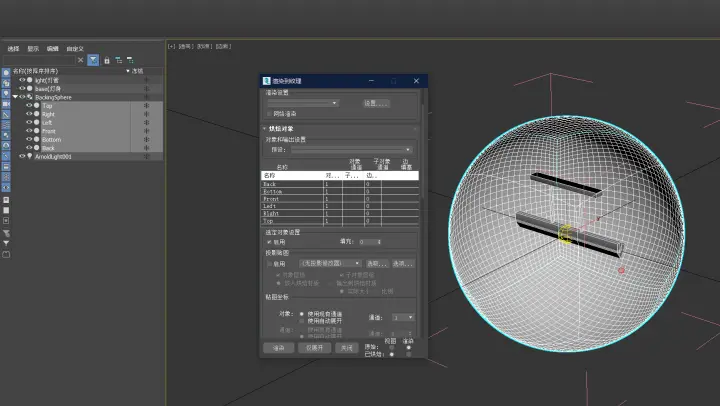The height and width of the screenshot is (406, 720).
Task: Toggle eye icon for Left object
Action: [29, 123]
